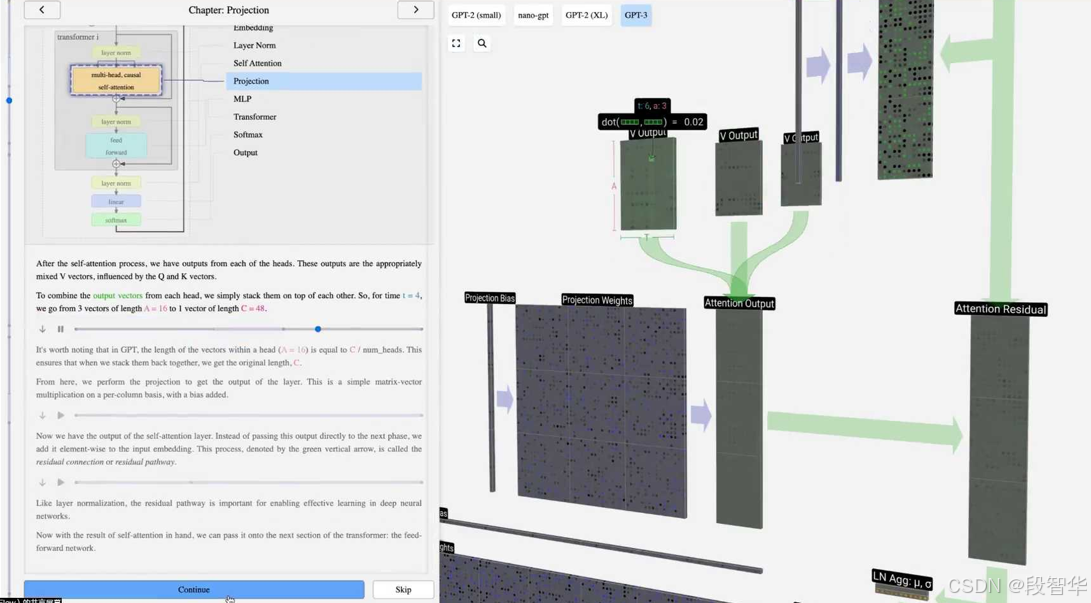Click the 't = 4' highlighted term

click(411, 296)
